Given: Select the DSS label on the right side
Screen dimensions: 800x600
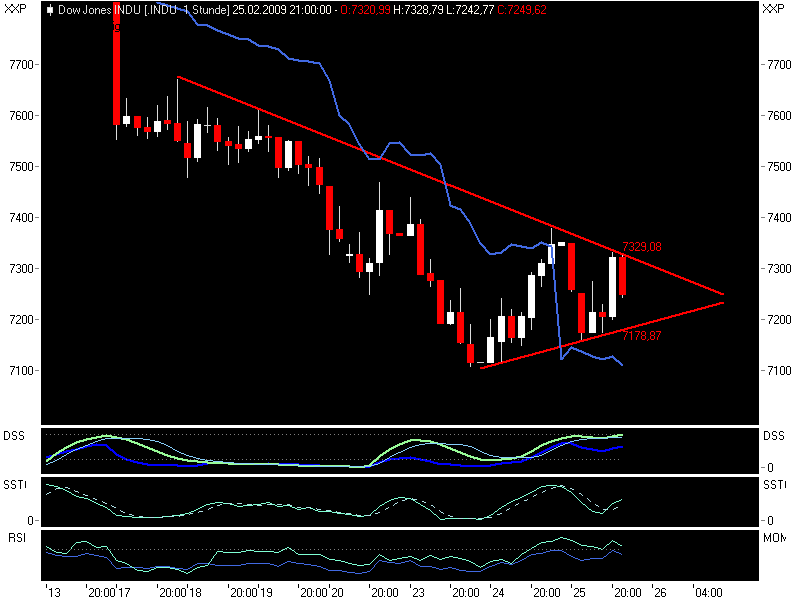Looking at the screenshot, I should click(772, 434).
